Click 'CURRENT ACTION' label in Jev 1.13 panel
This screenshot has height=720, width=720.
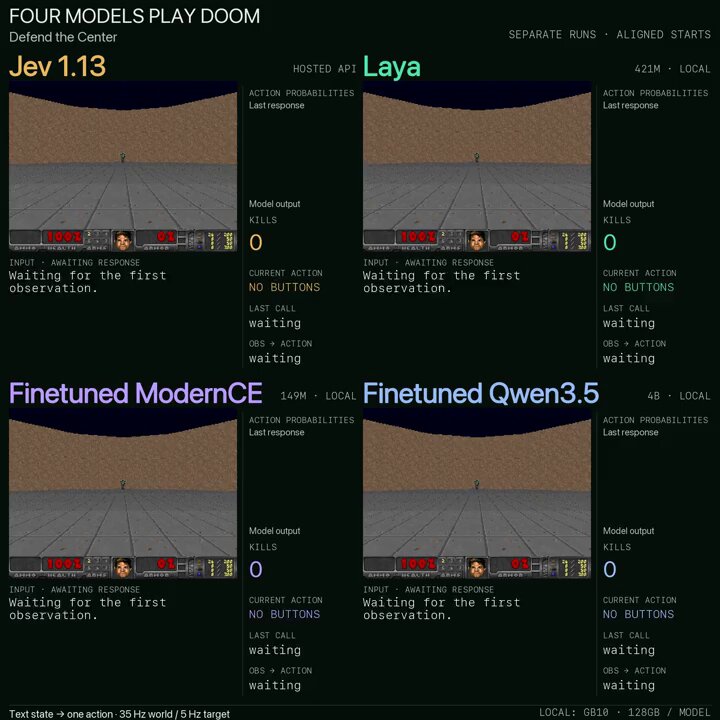pos(286,273)
